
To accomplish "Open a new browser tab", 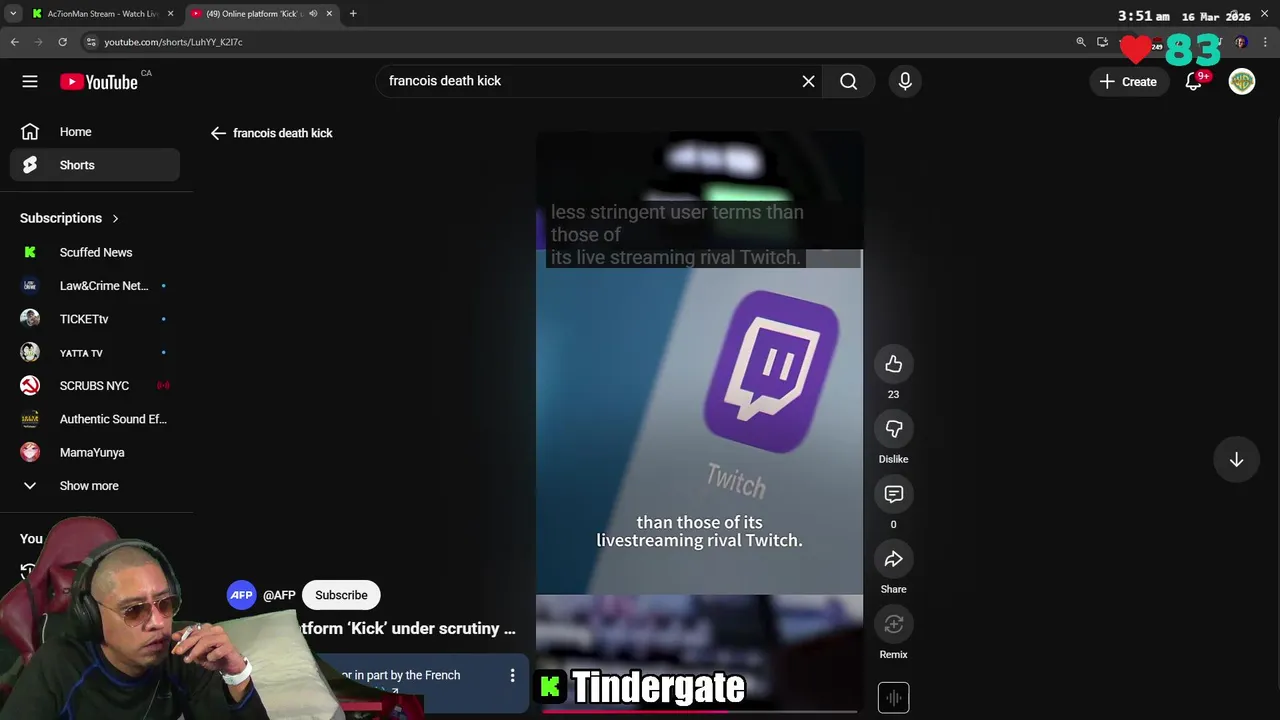I will 353,14.
